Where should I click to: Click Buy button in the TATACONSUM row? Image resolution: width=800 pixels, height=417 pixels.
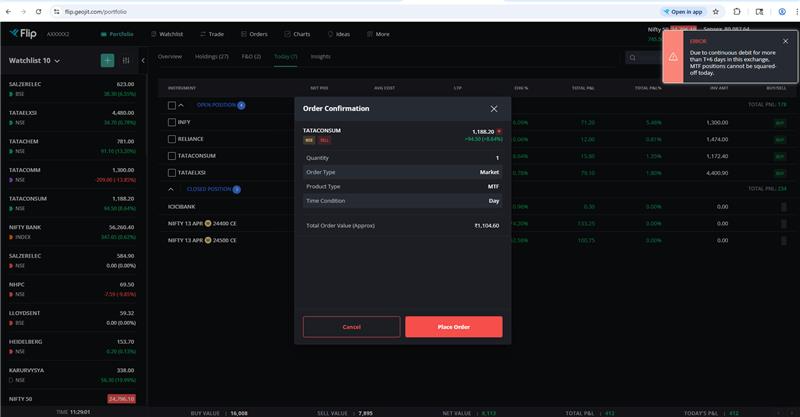pos(780,156)
